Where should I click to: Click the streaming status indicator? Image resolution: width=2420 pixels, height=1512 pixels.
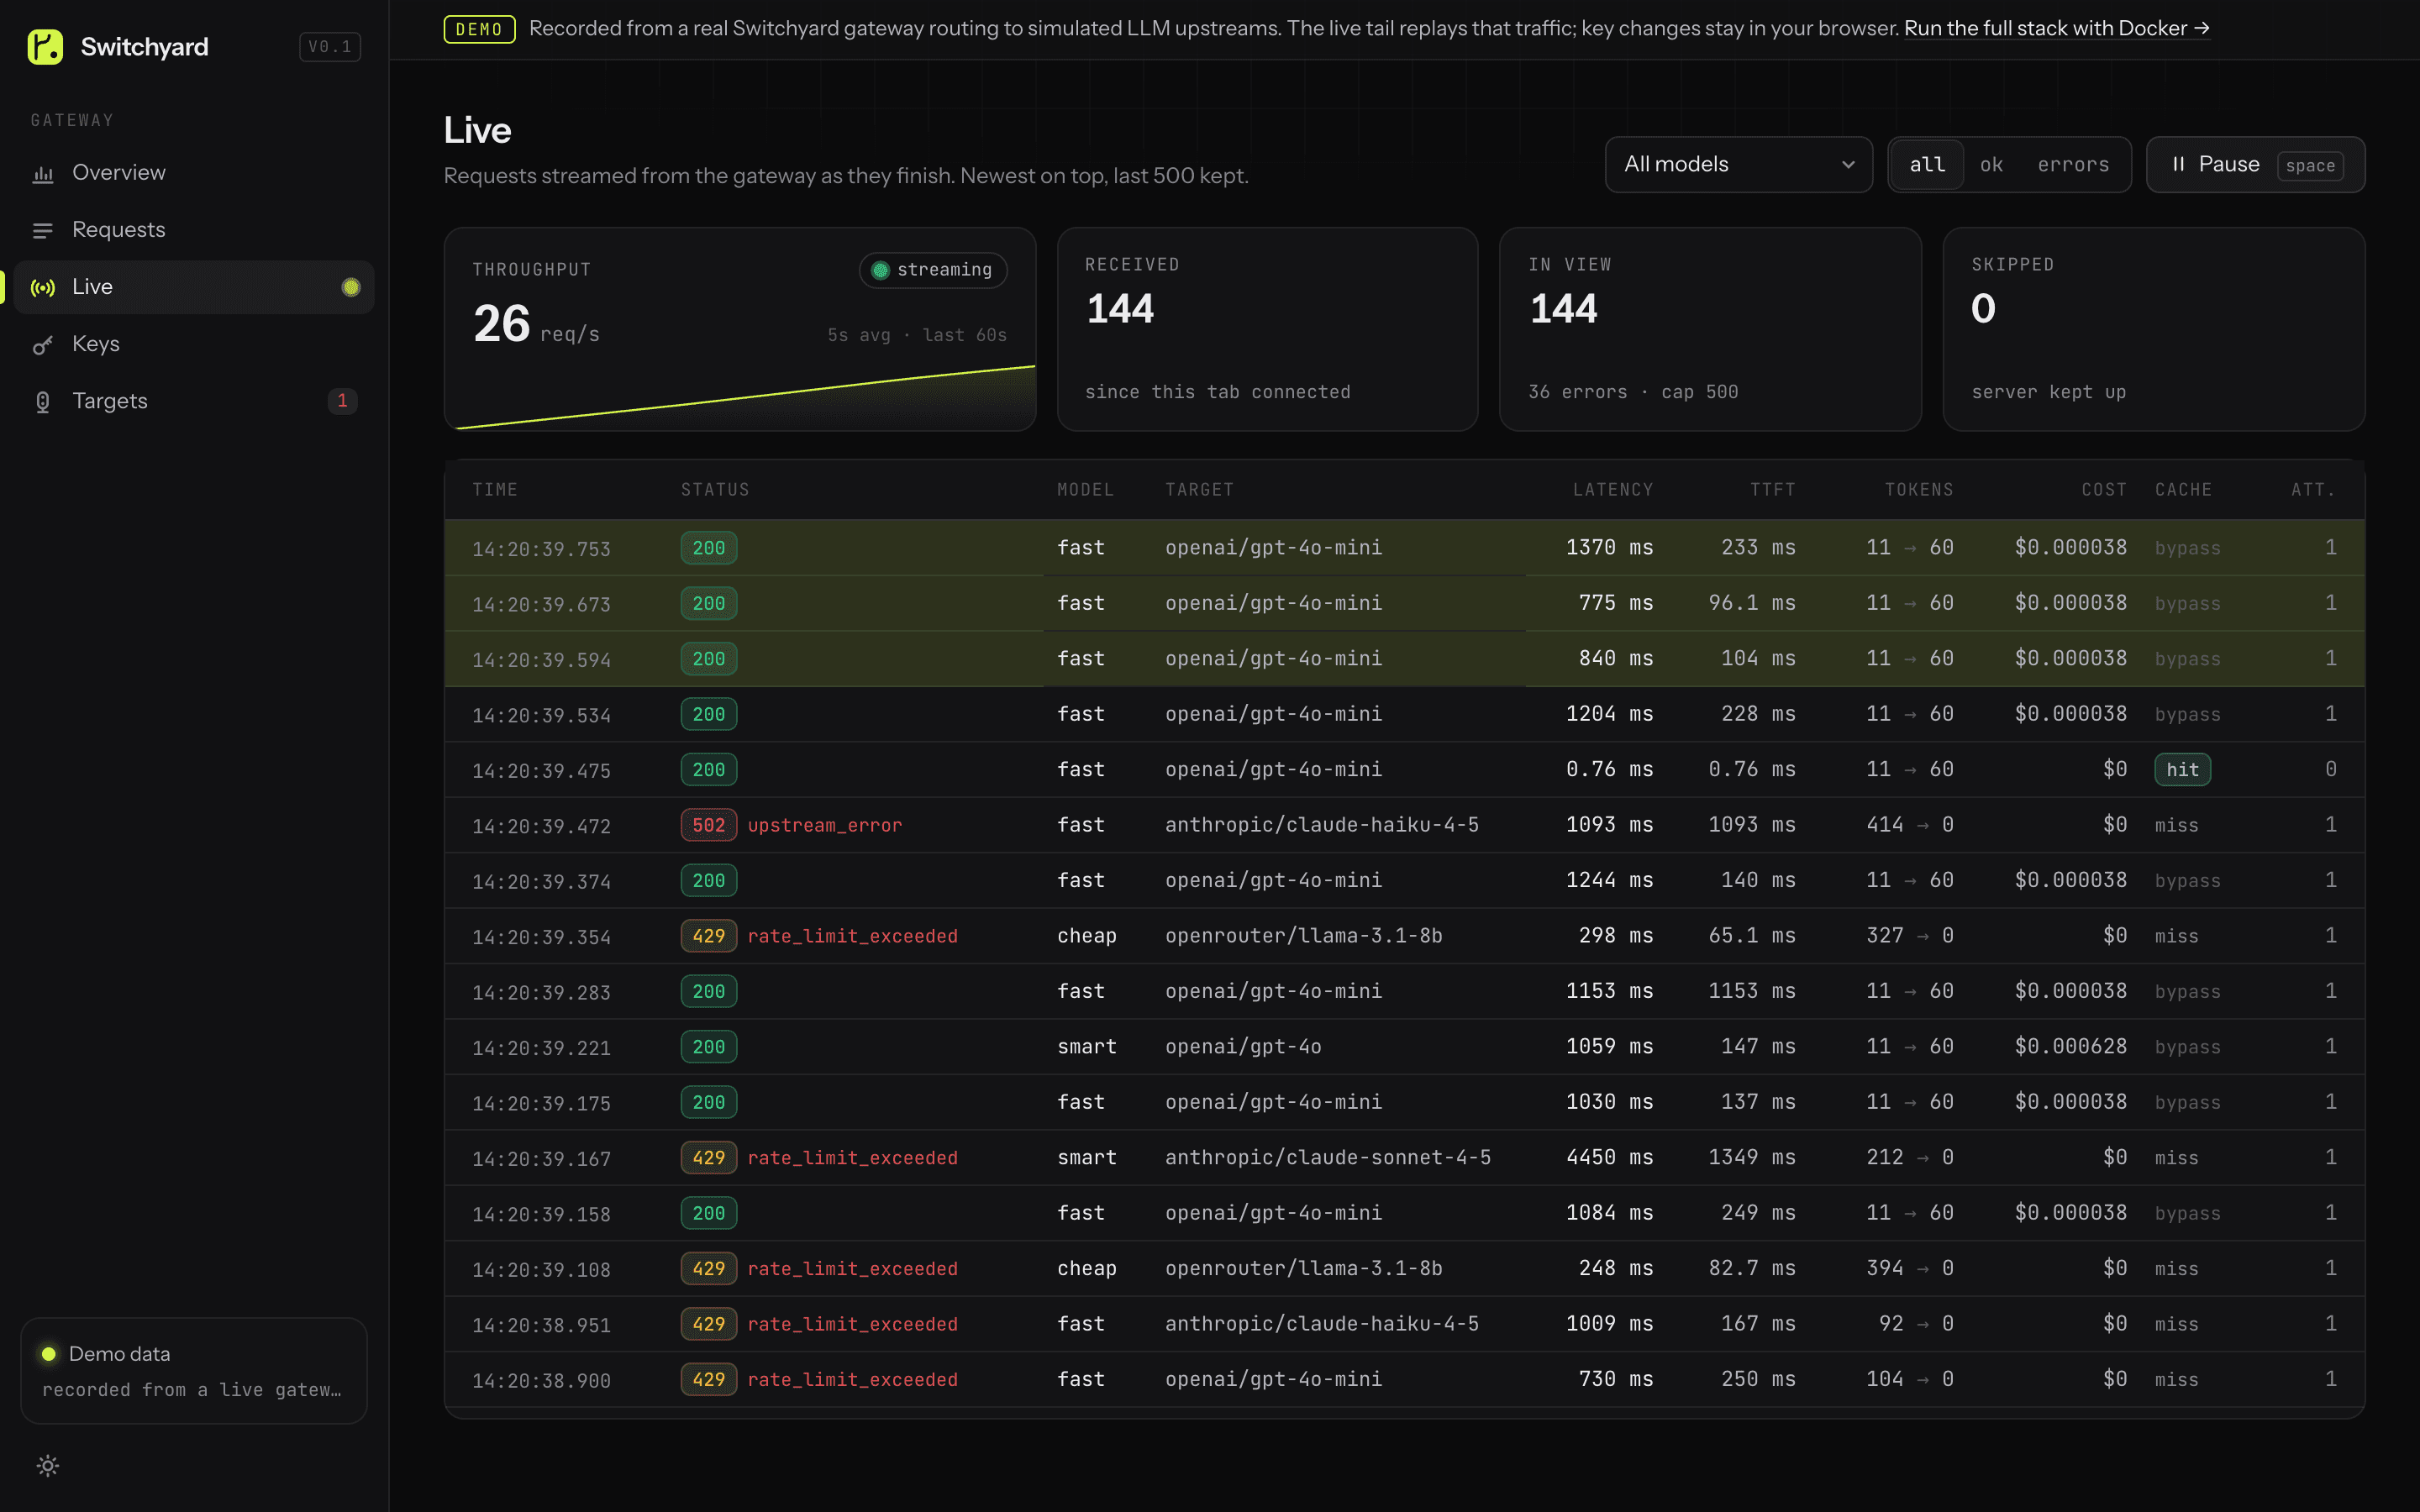pyautogui.click(x=932, y=270)
